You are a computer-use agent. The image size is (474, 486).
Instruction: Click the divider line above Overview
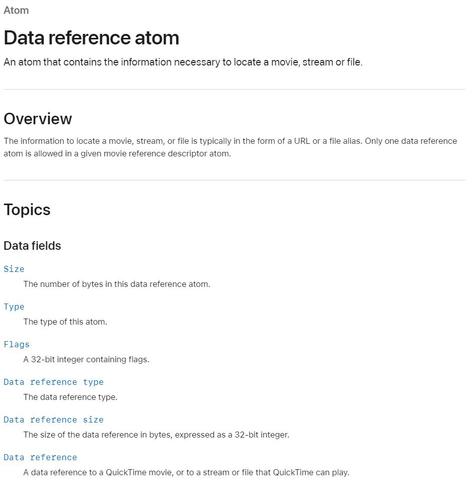coord(234,89)
